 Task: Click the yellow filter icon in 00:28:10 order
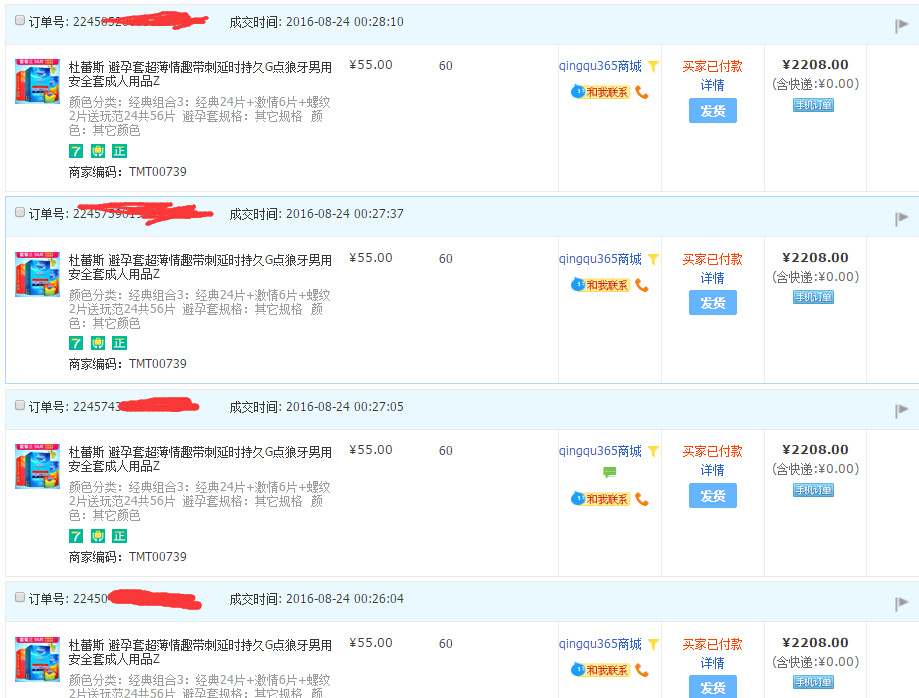coord(653,67)
